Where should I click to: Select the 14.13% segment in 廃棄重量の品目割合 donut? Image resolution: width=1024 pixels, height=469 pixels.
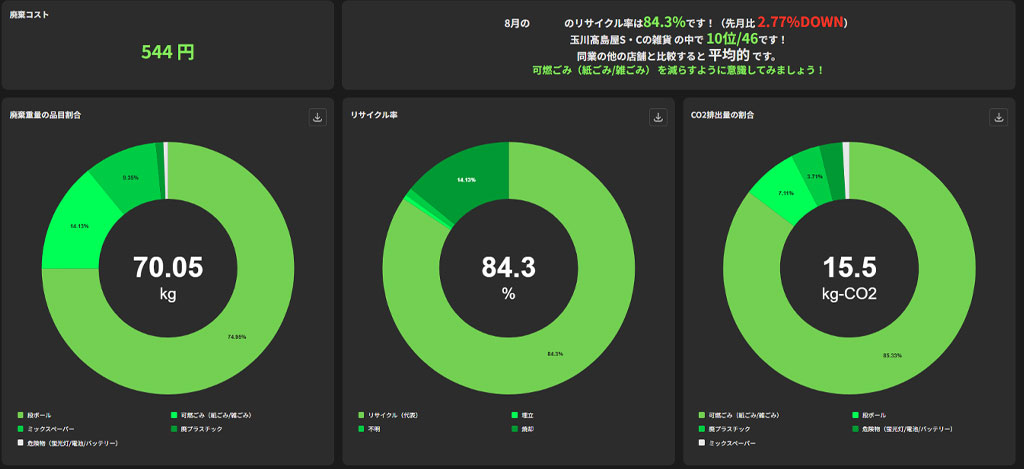pos(82,226)
